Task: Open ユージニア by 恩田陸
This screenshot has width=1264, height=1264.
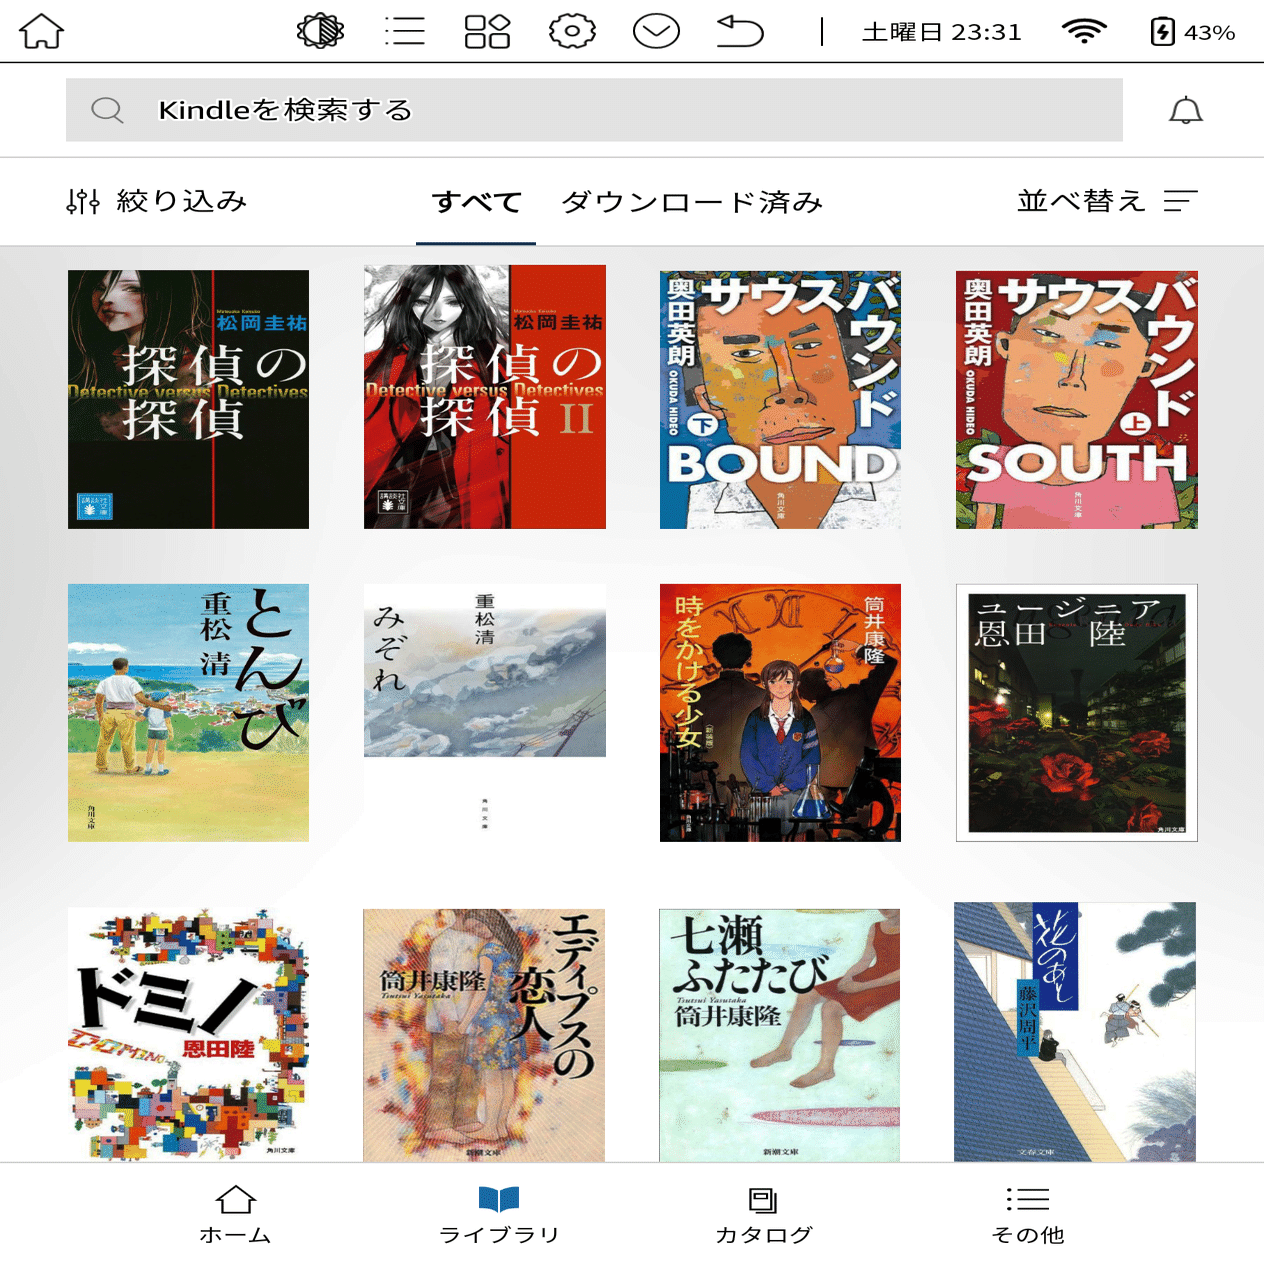Action: tap(1077, 713)
